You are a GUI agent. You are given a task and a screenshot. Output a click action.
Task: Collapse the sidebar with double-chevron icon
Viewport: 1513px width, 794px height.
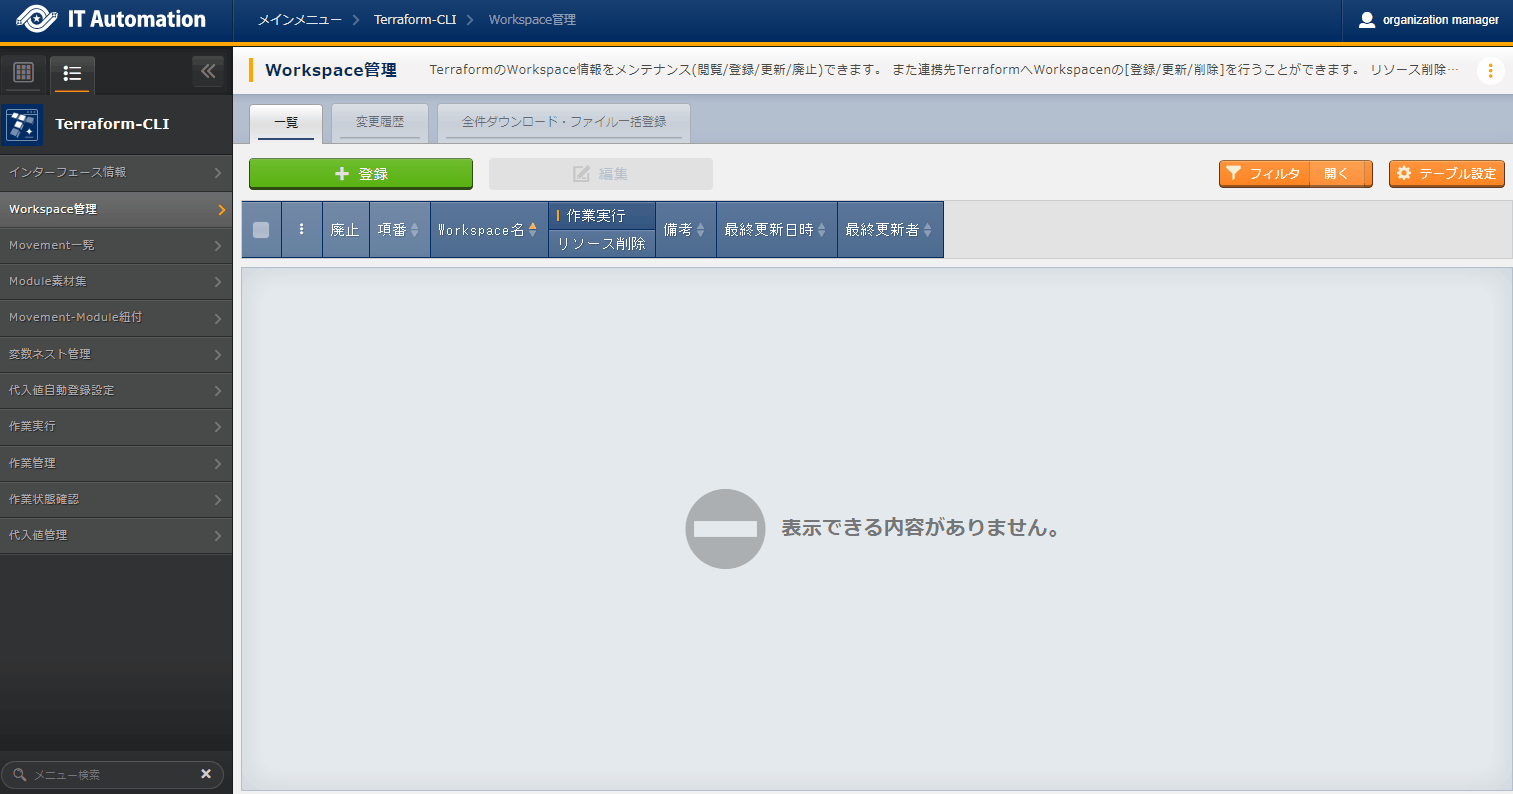click(208, 71)
